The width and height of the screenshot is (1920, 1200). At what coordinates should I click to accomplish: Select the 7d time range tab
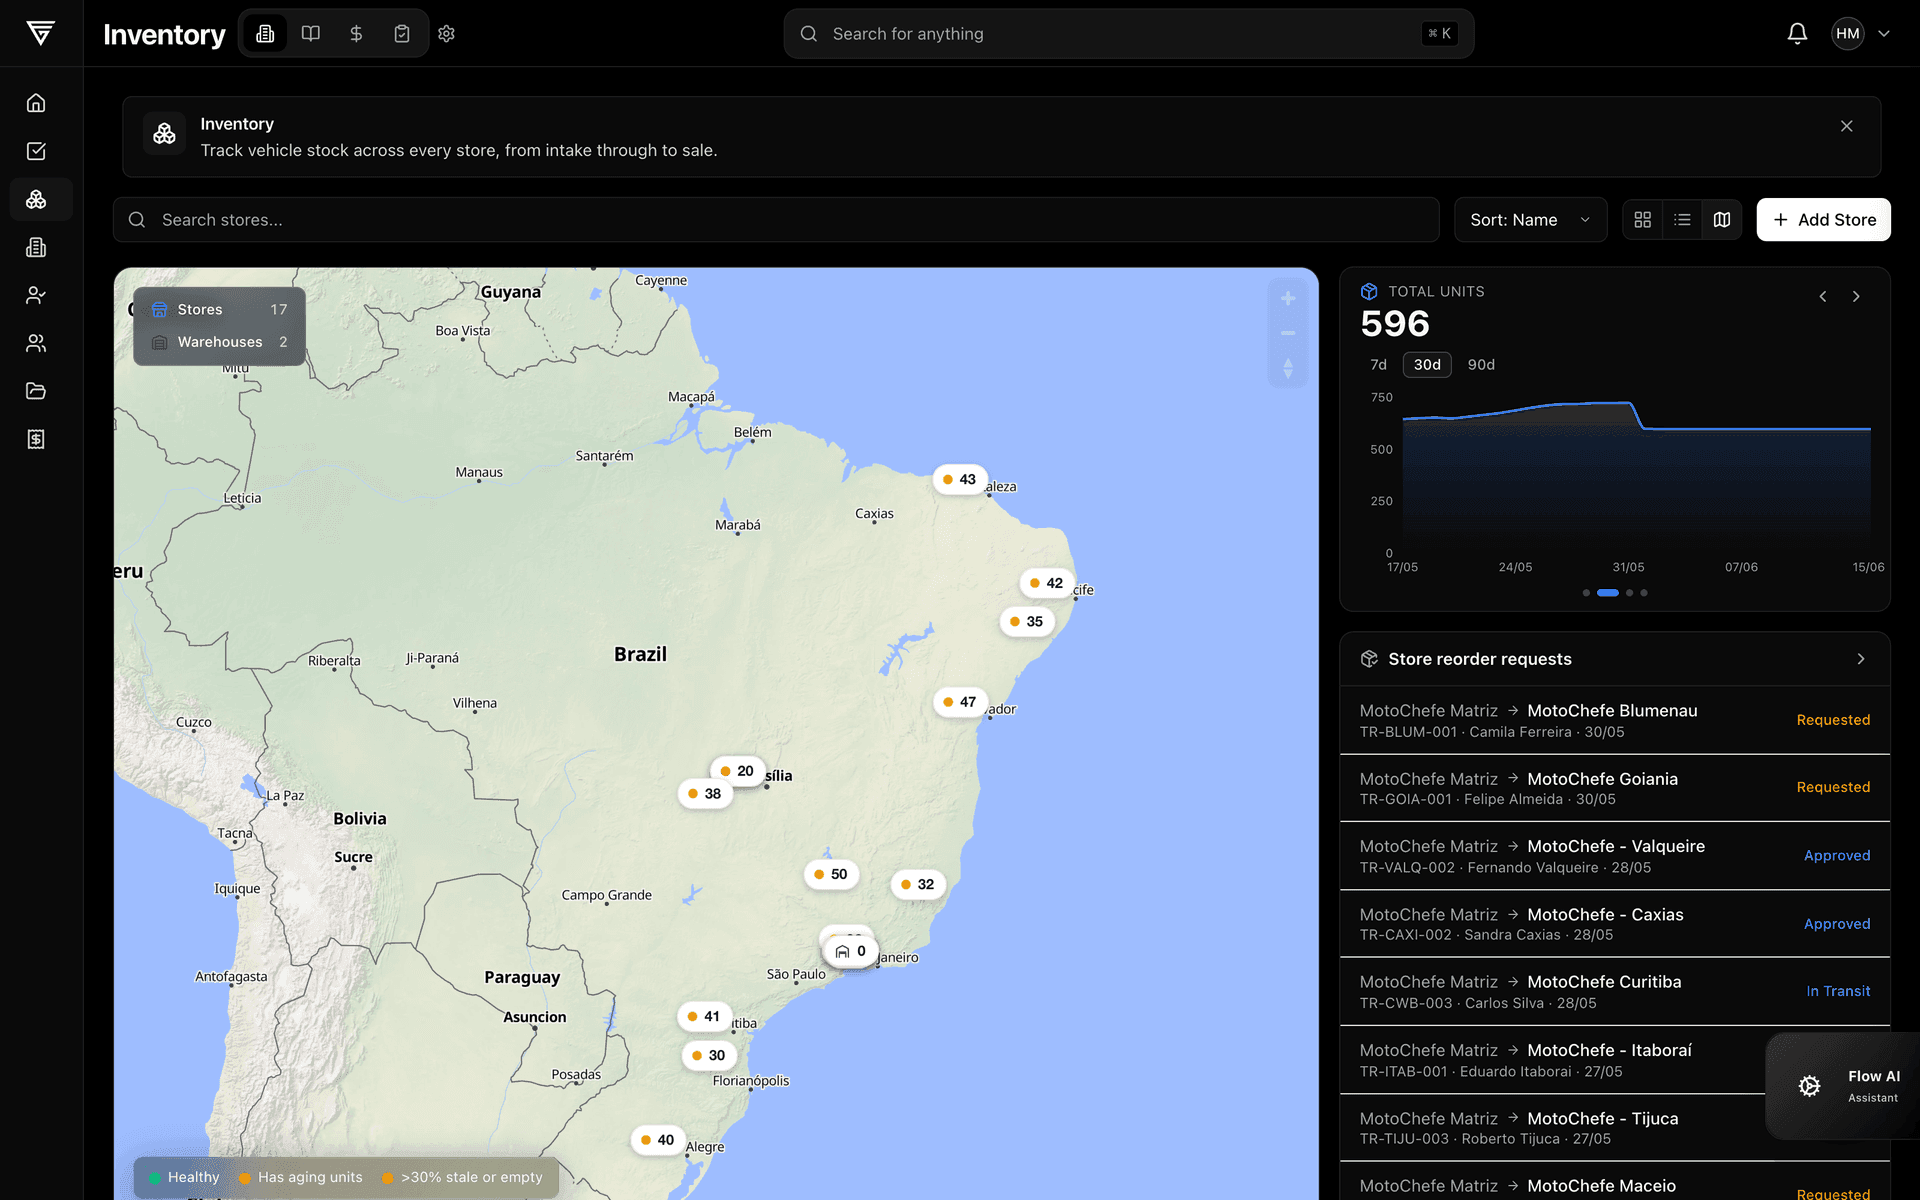(1379, 365)
